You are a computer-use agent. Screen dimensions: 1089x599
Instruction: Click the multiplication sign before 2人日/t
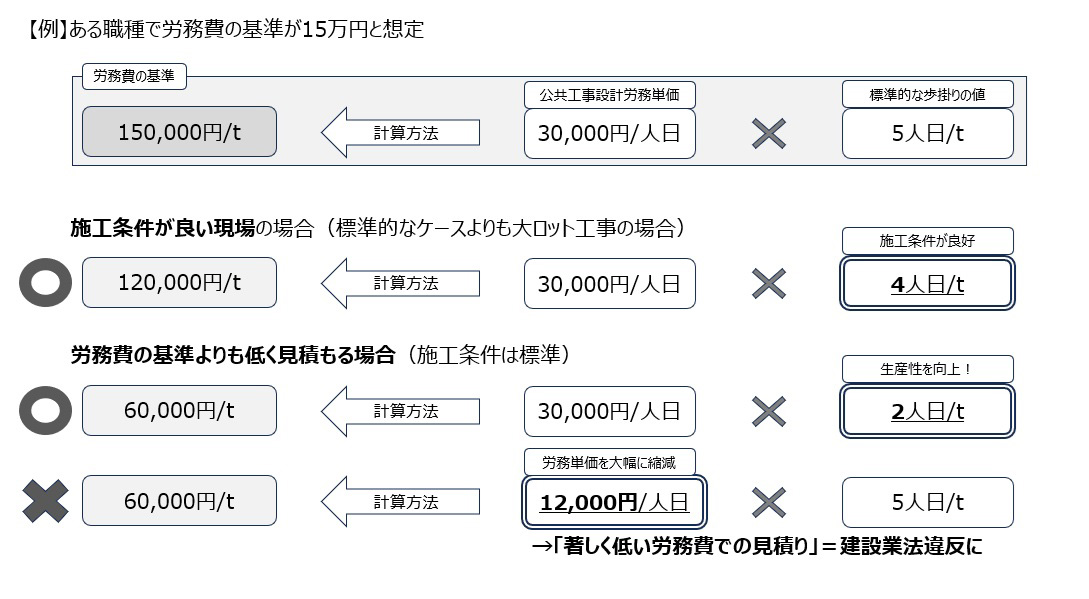click(x=769, y=411)
